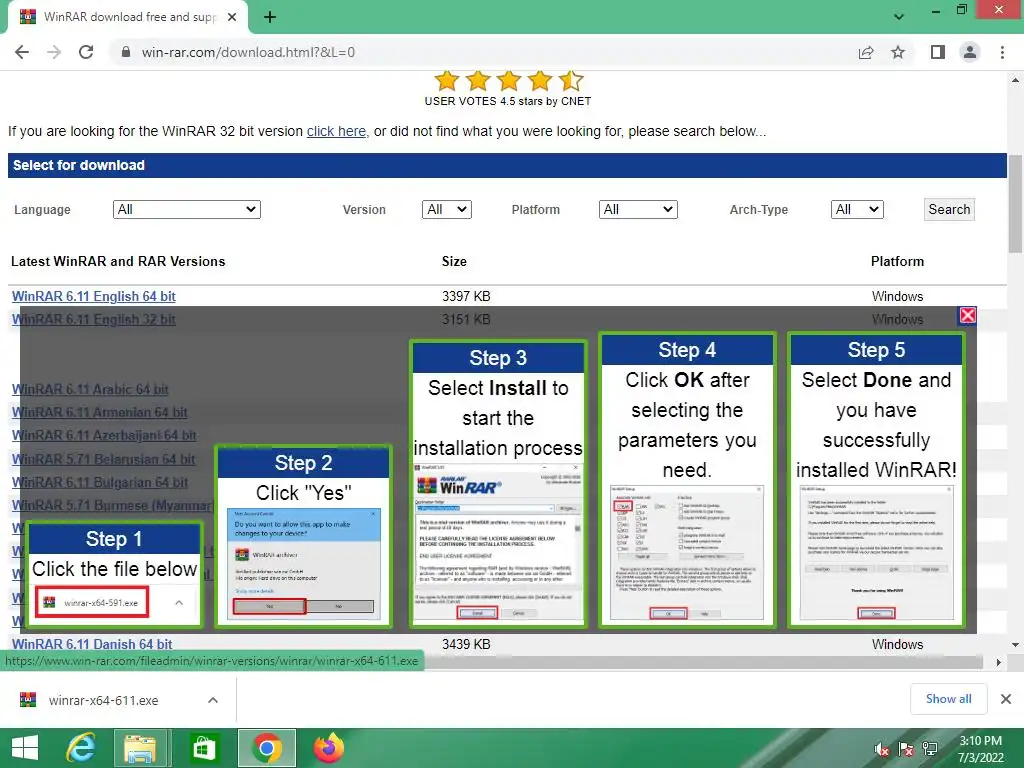Expand options chevron for winrar-x64-611.exe
The height and width of the screenshot is (768, 1024).
(213, 700)
